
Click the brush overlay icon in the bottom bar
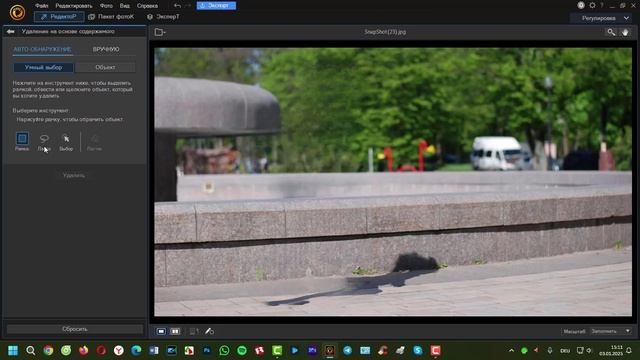click(x=209, y=331)
